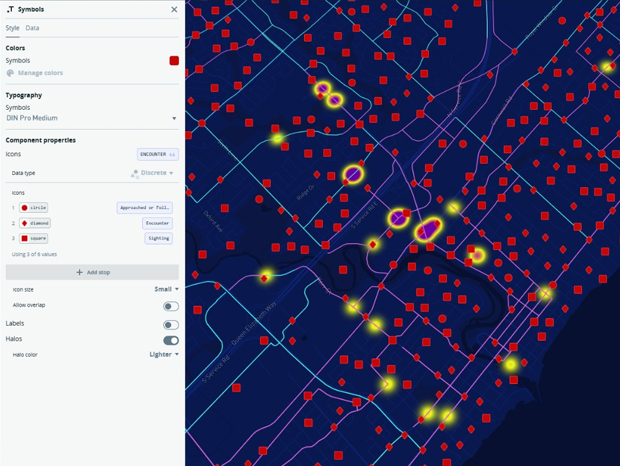Viewport: 620px width, 466px height.
Task: Disable the Halos toggle
Action: [x=171, y=340]
